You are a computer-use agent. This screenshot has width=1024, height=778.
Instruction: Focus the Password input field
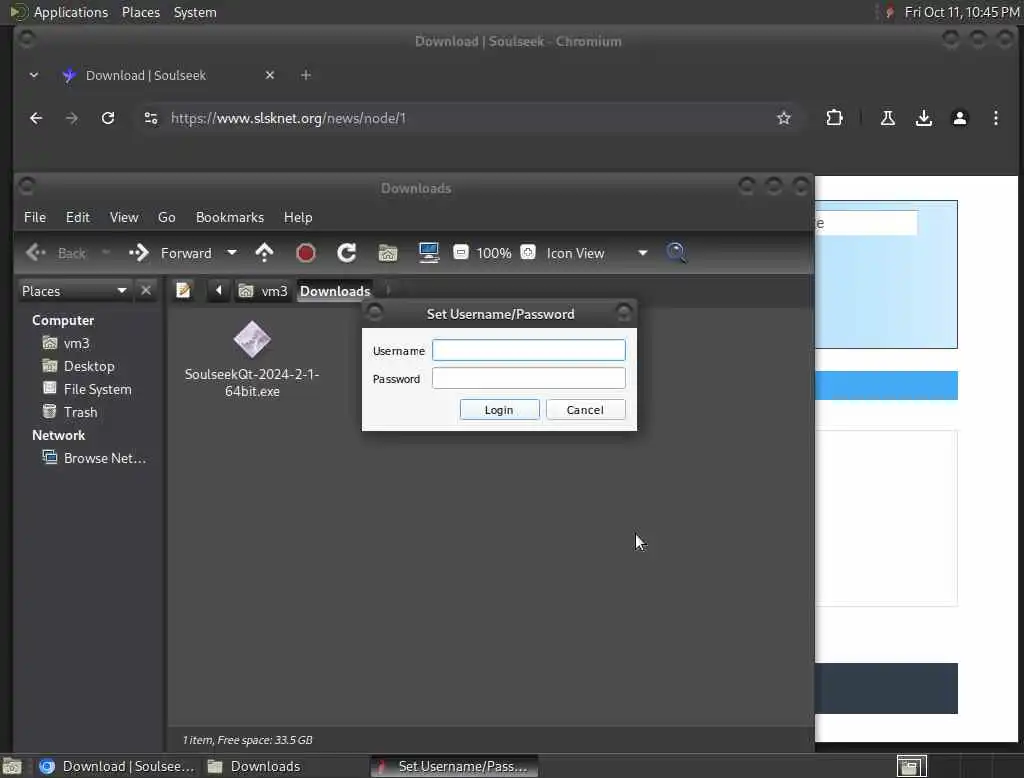tap(528, 378)
